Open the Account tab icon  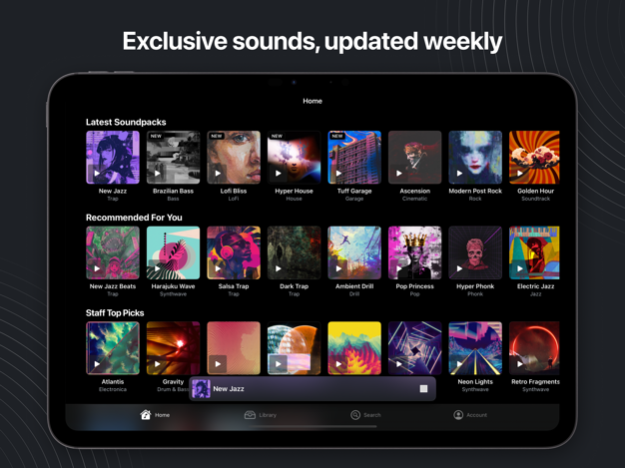[459, 414]
